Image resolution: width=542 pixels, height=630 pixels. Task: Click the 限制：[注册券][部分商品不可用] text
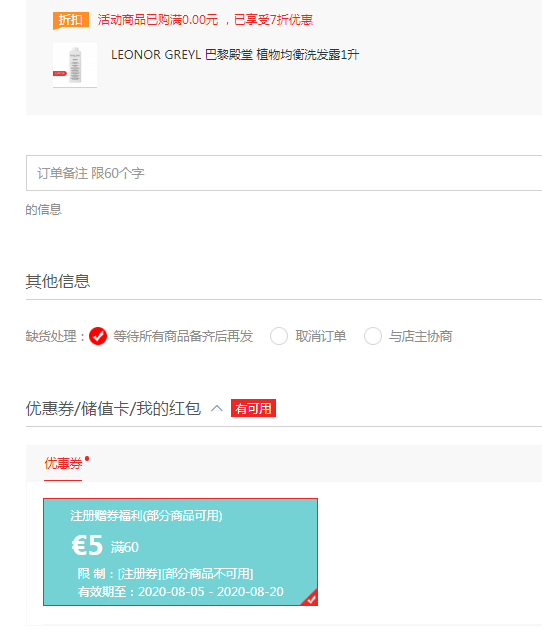pyautogui.click(x=165, y=573)
